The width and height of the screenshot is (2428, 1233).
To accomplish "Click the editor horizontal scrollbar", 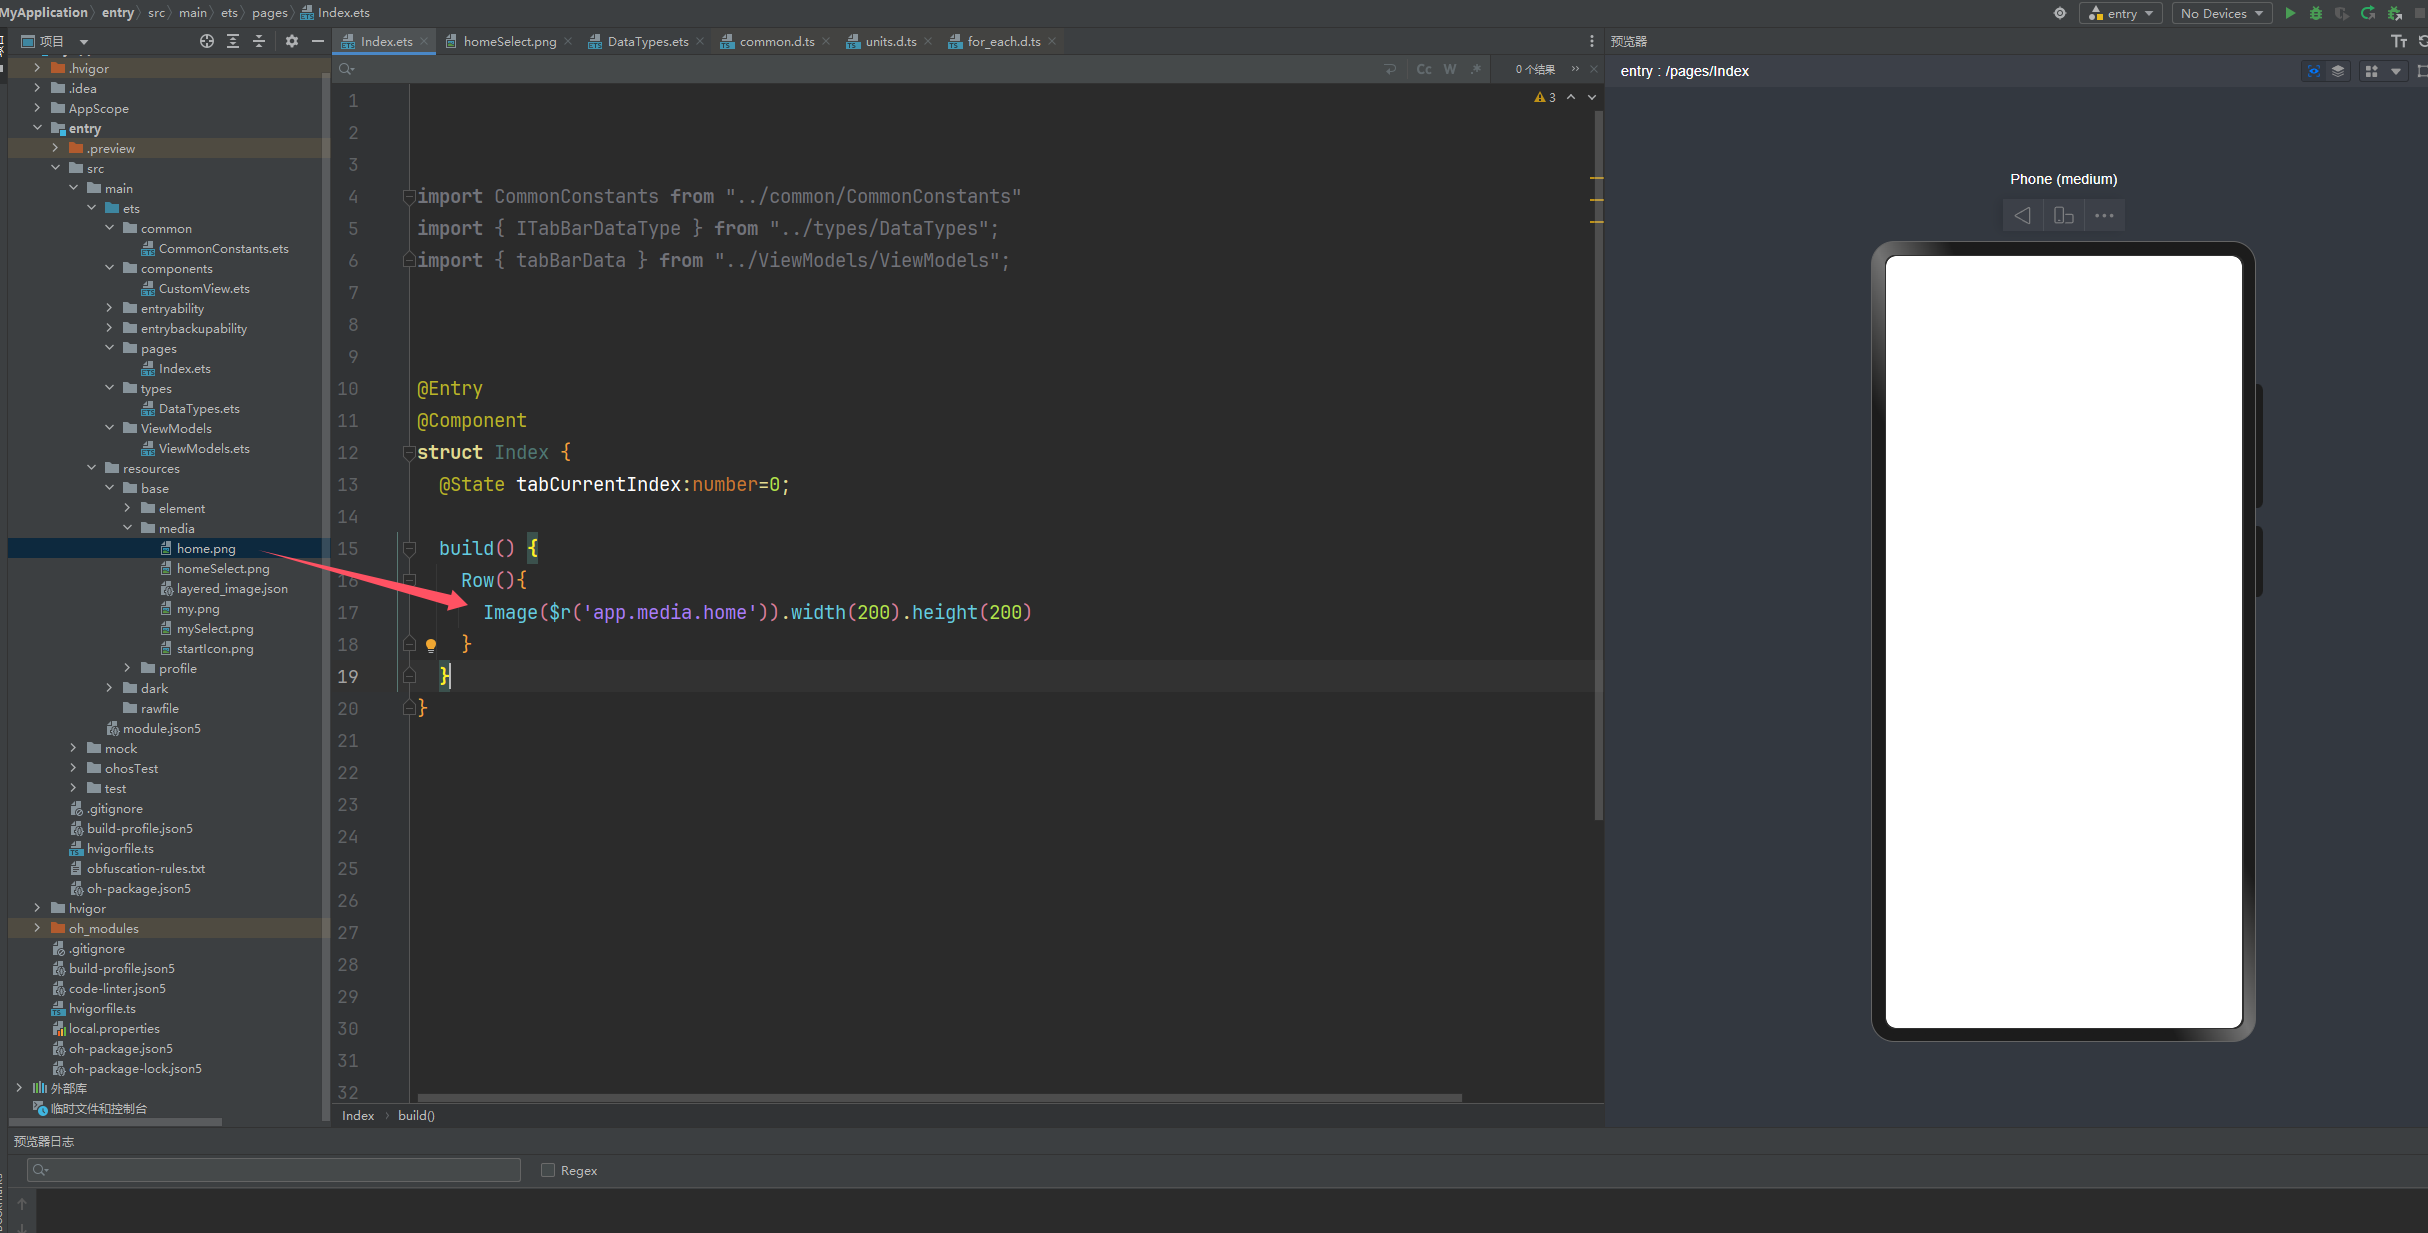I will 939,1097.
